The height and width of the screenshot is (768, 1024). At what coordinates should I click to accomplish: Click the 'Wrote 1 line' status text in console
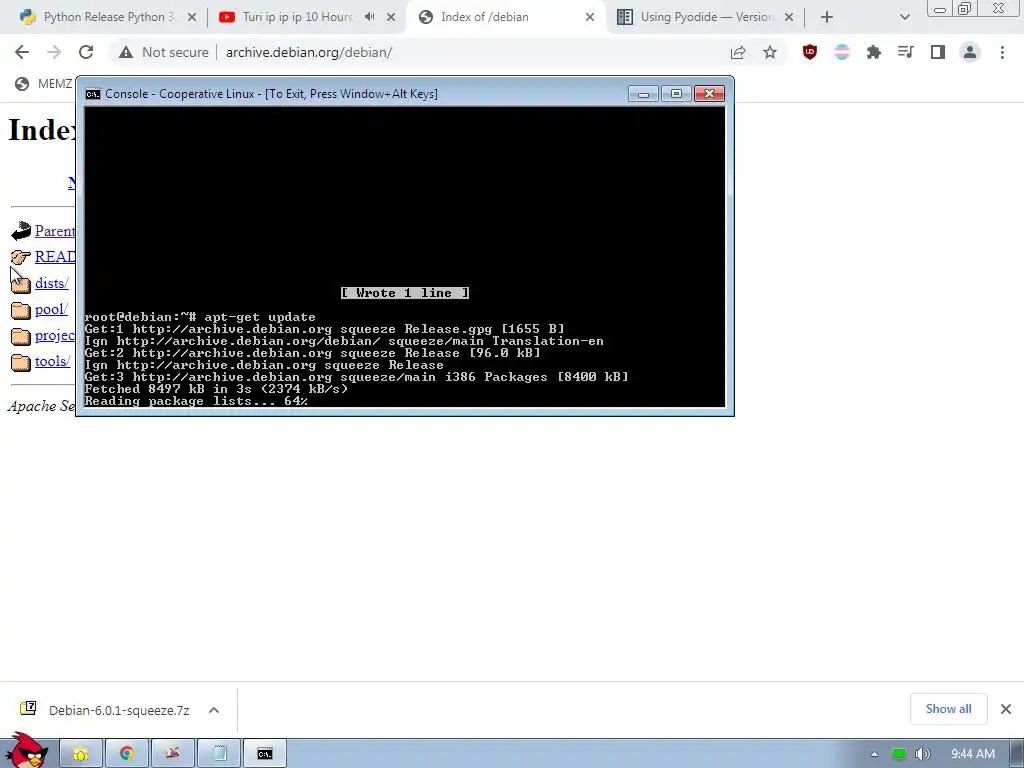[405, 293]
